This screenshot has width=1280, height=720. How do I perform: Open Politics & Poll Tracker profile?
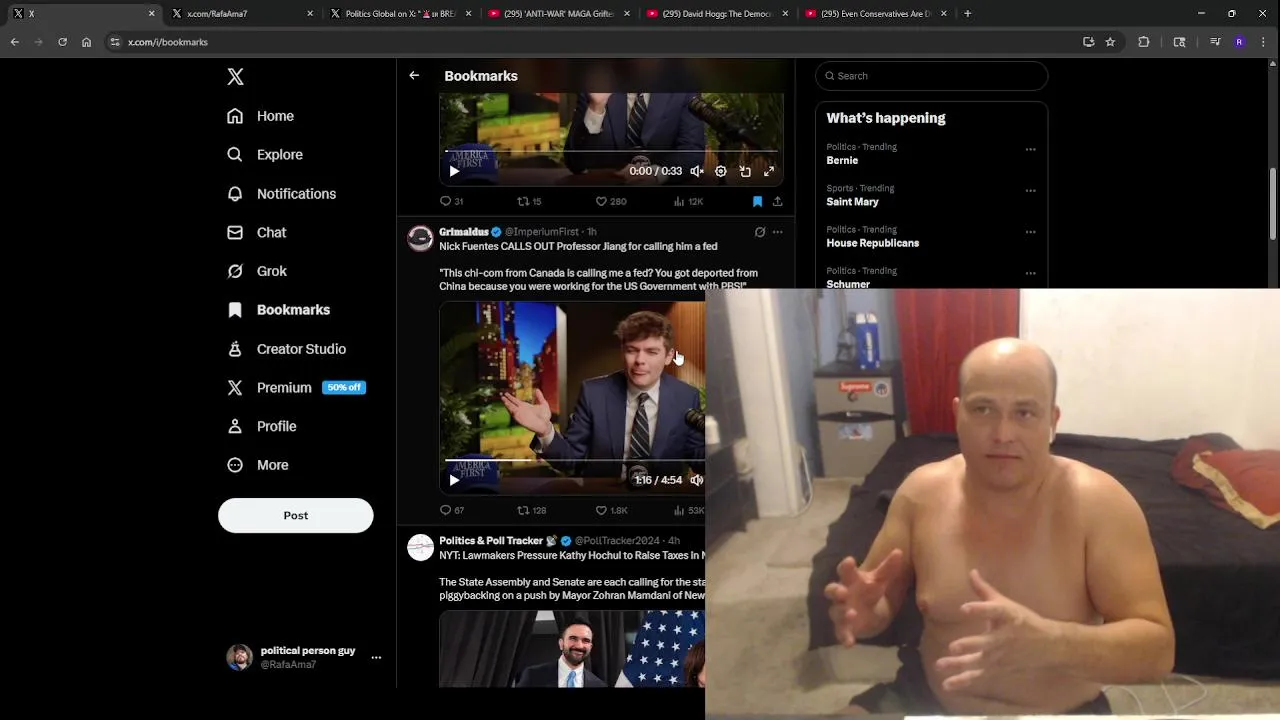coord(491,541)
